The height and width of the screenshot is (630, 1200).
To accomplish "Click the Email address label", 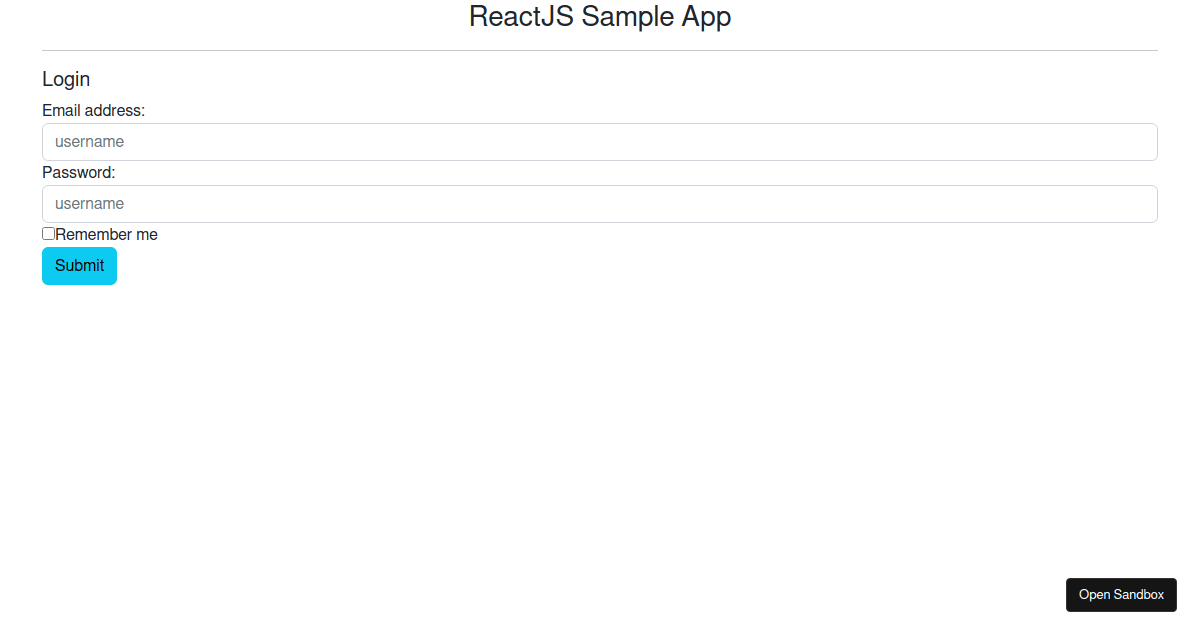I will point(93,110).
